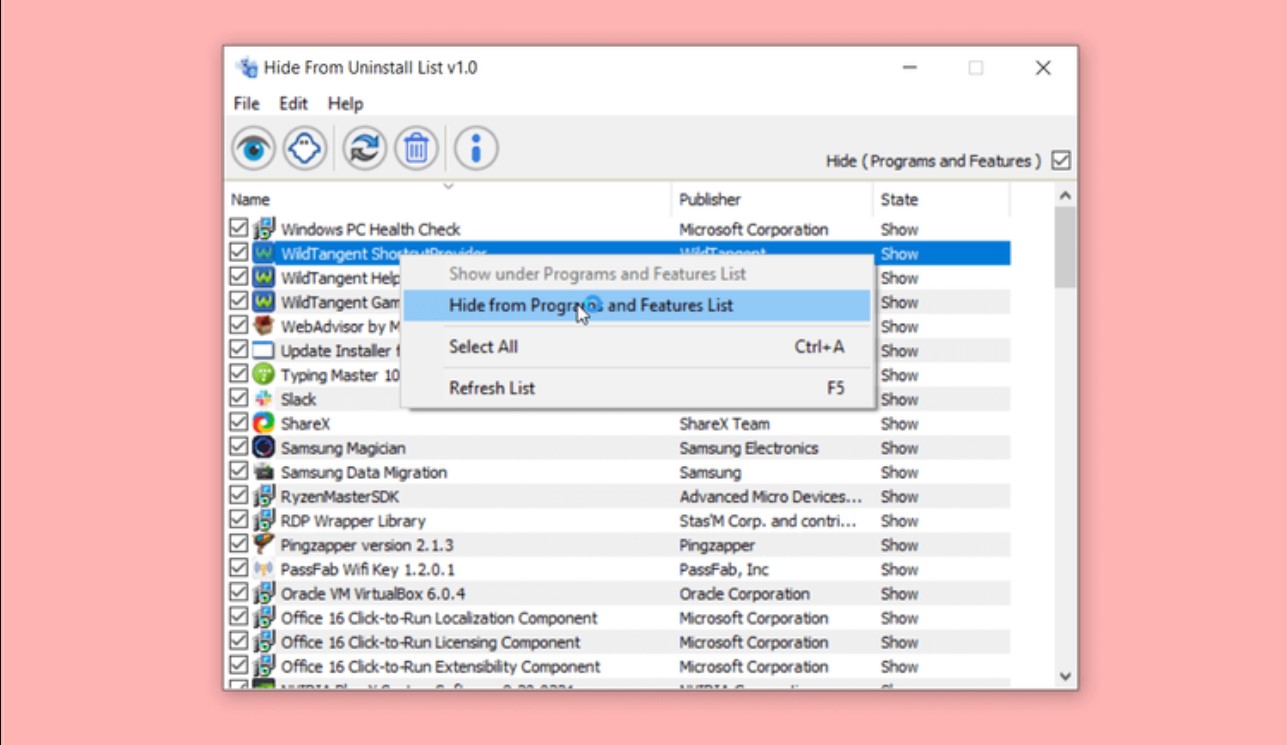Click the Samsung Data Migration icon
This screenshot has width=1287, height=745.
pyautogui.click(x=263, y=472)
